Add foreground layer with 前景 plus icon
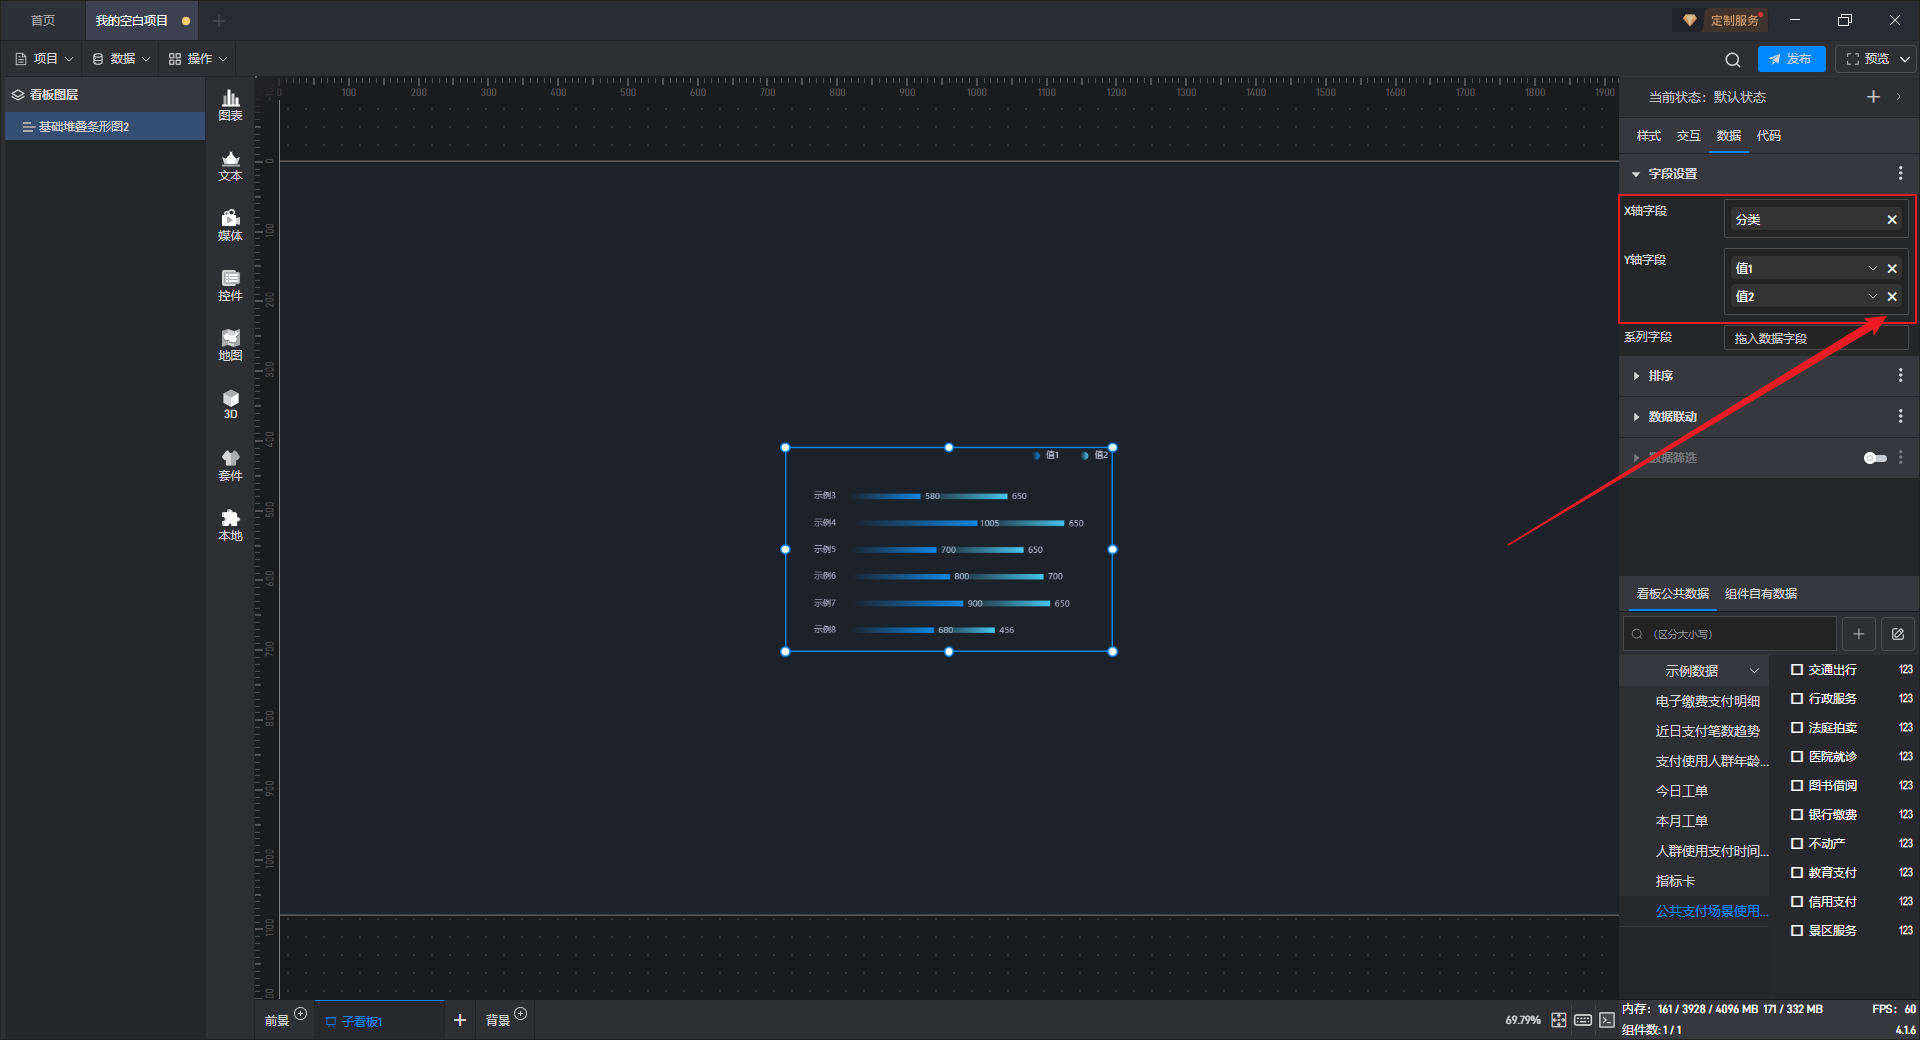The image size is (1920, 1040). [x=300, y=1014]
